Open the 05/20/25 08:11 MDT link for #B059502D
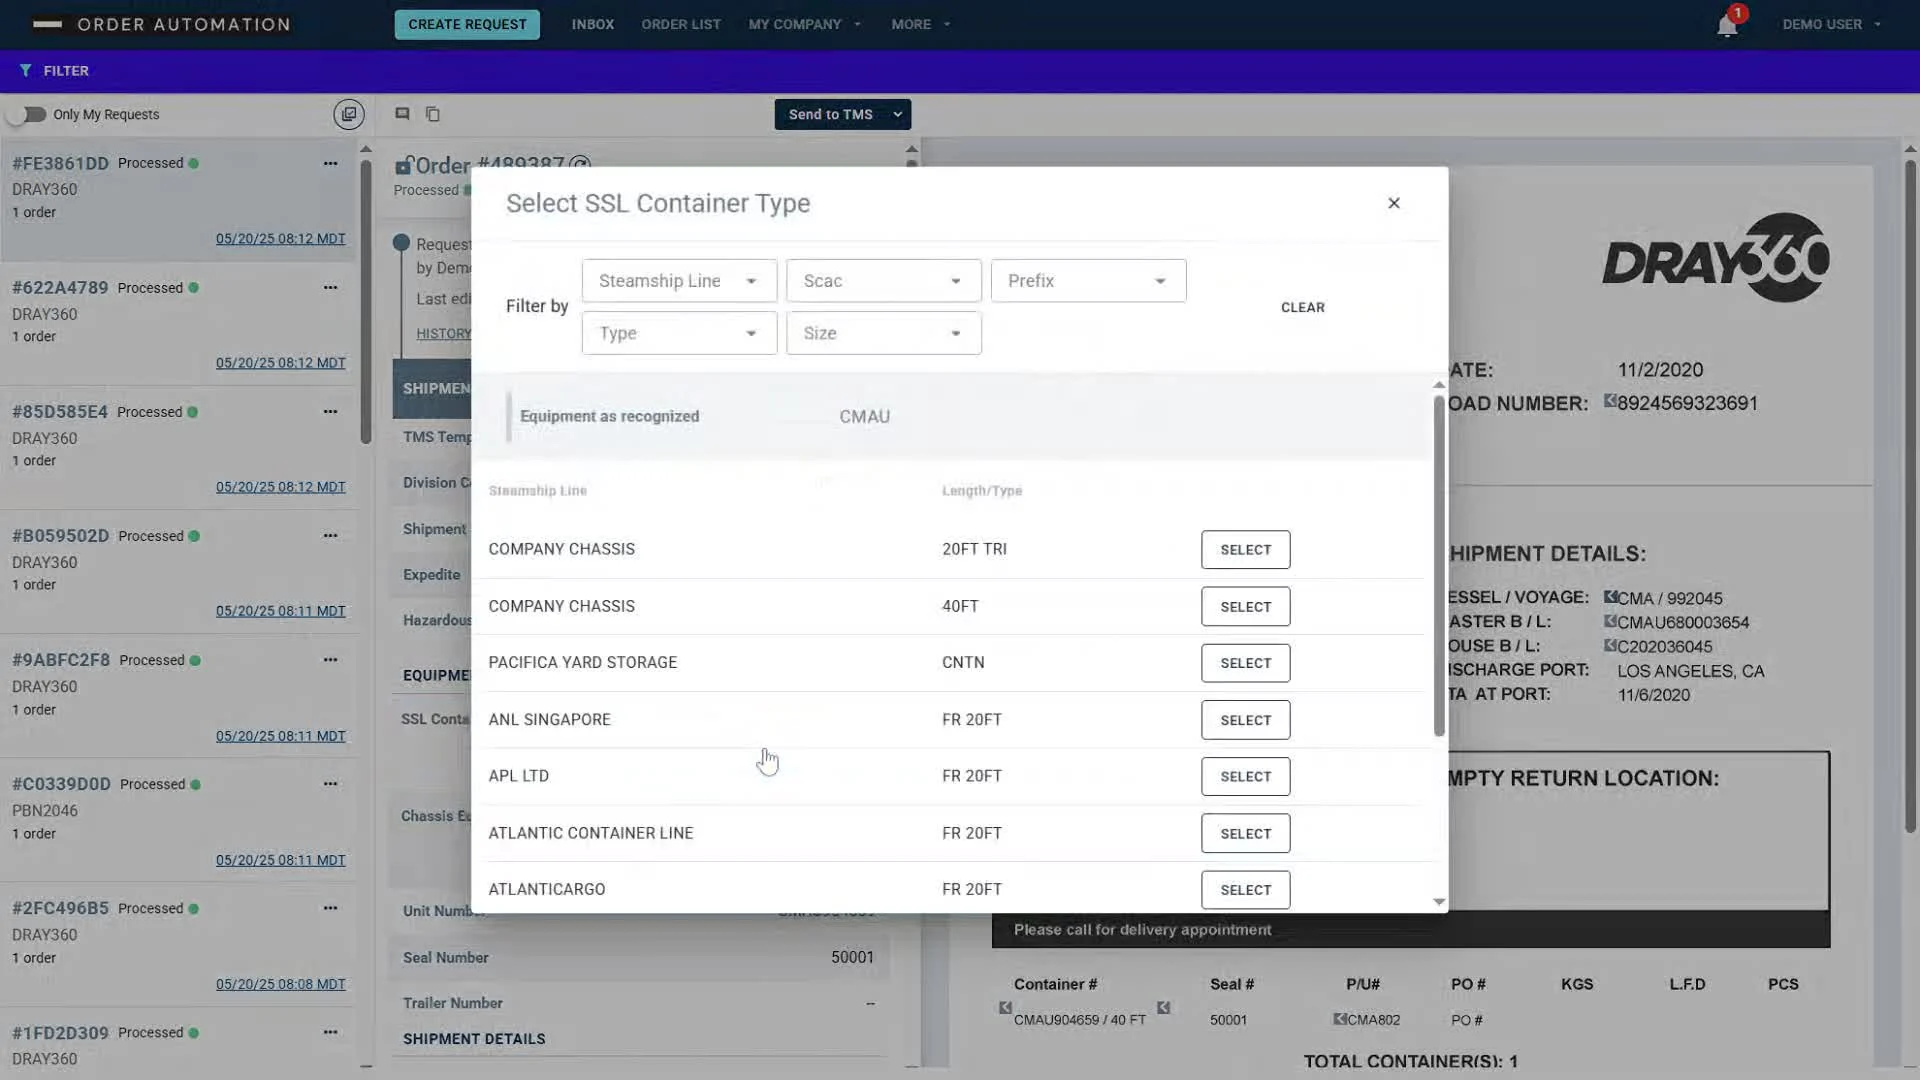The image size is (1920, 1080). click(280, 611)
